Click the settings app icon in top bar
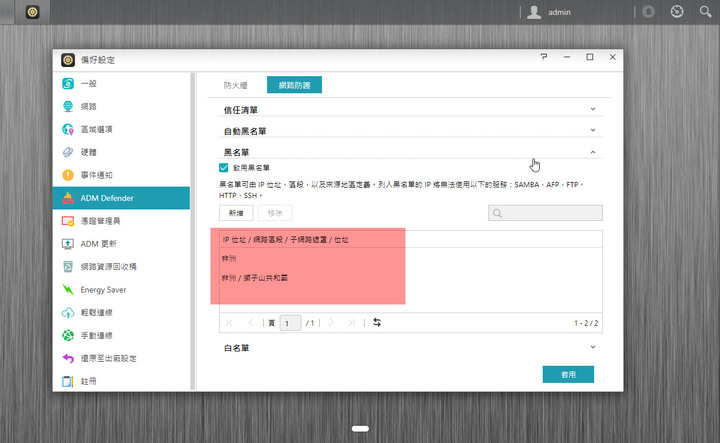 pyautogui.click(x=32, y=12)
